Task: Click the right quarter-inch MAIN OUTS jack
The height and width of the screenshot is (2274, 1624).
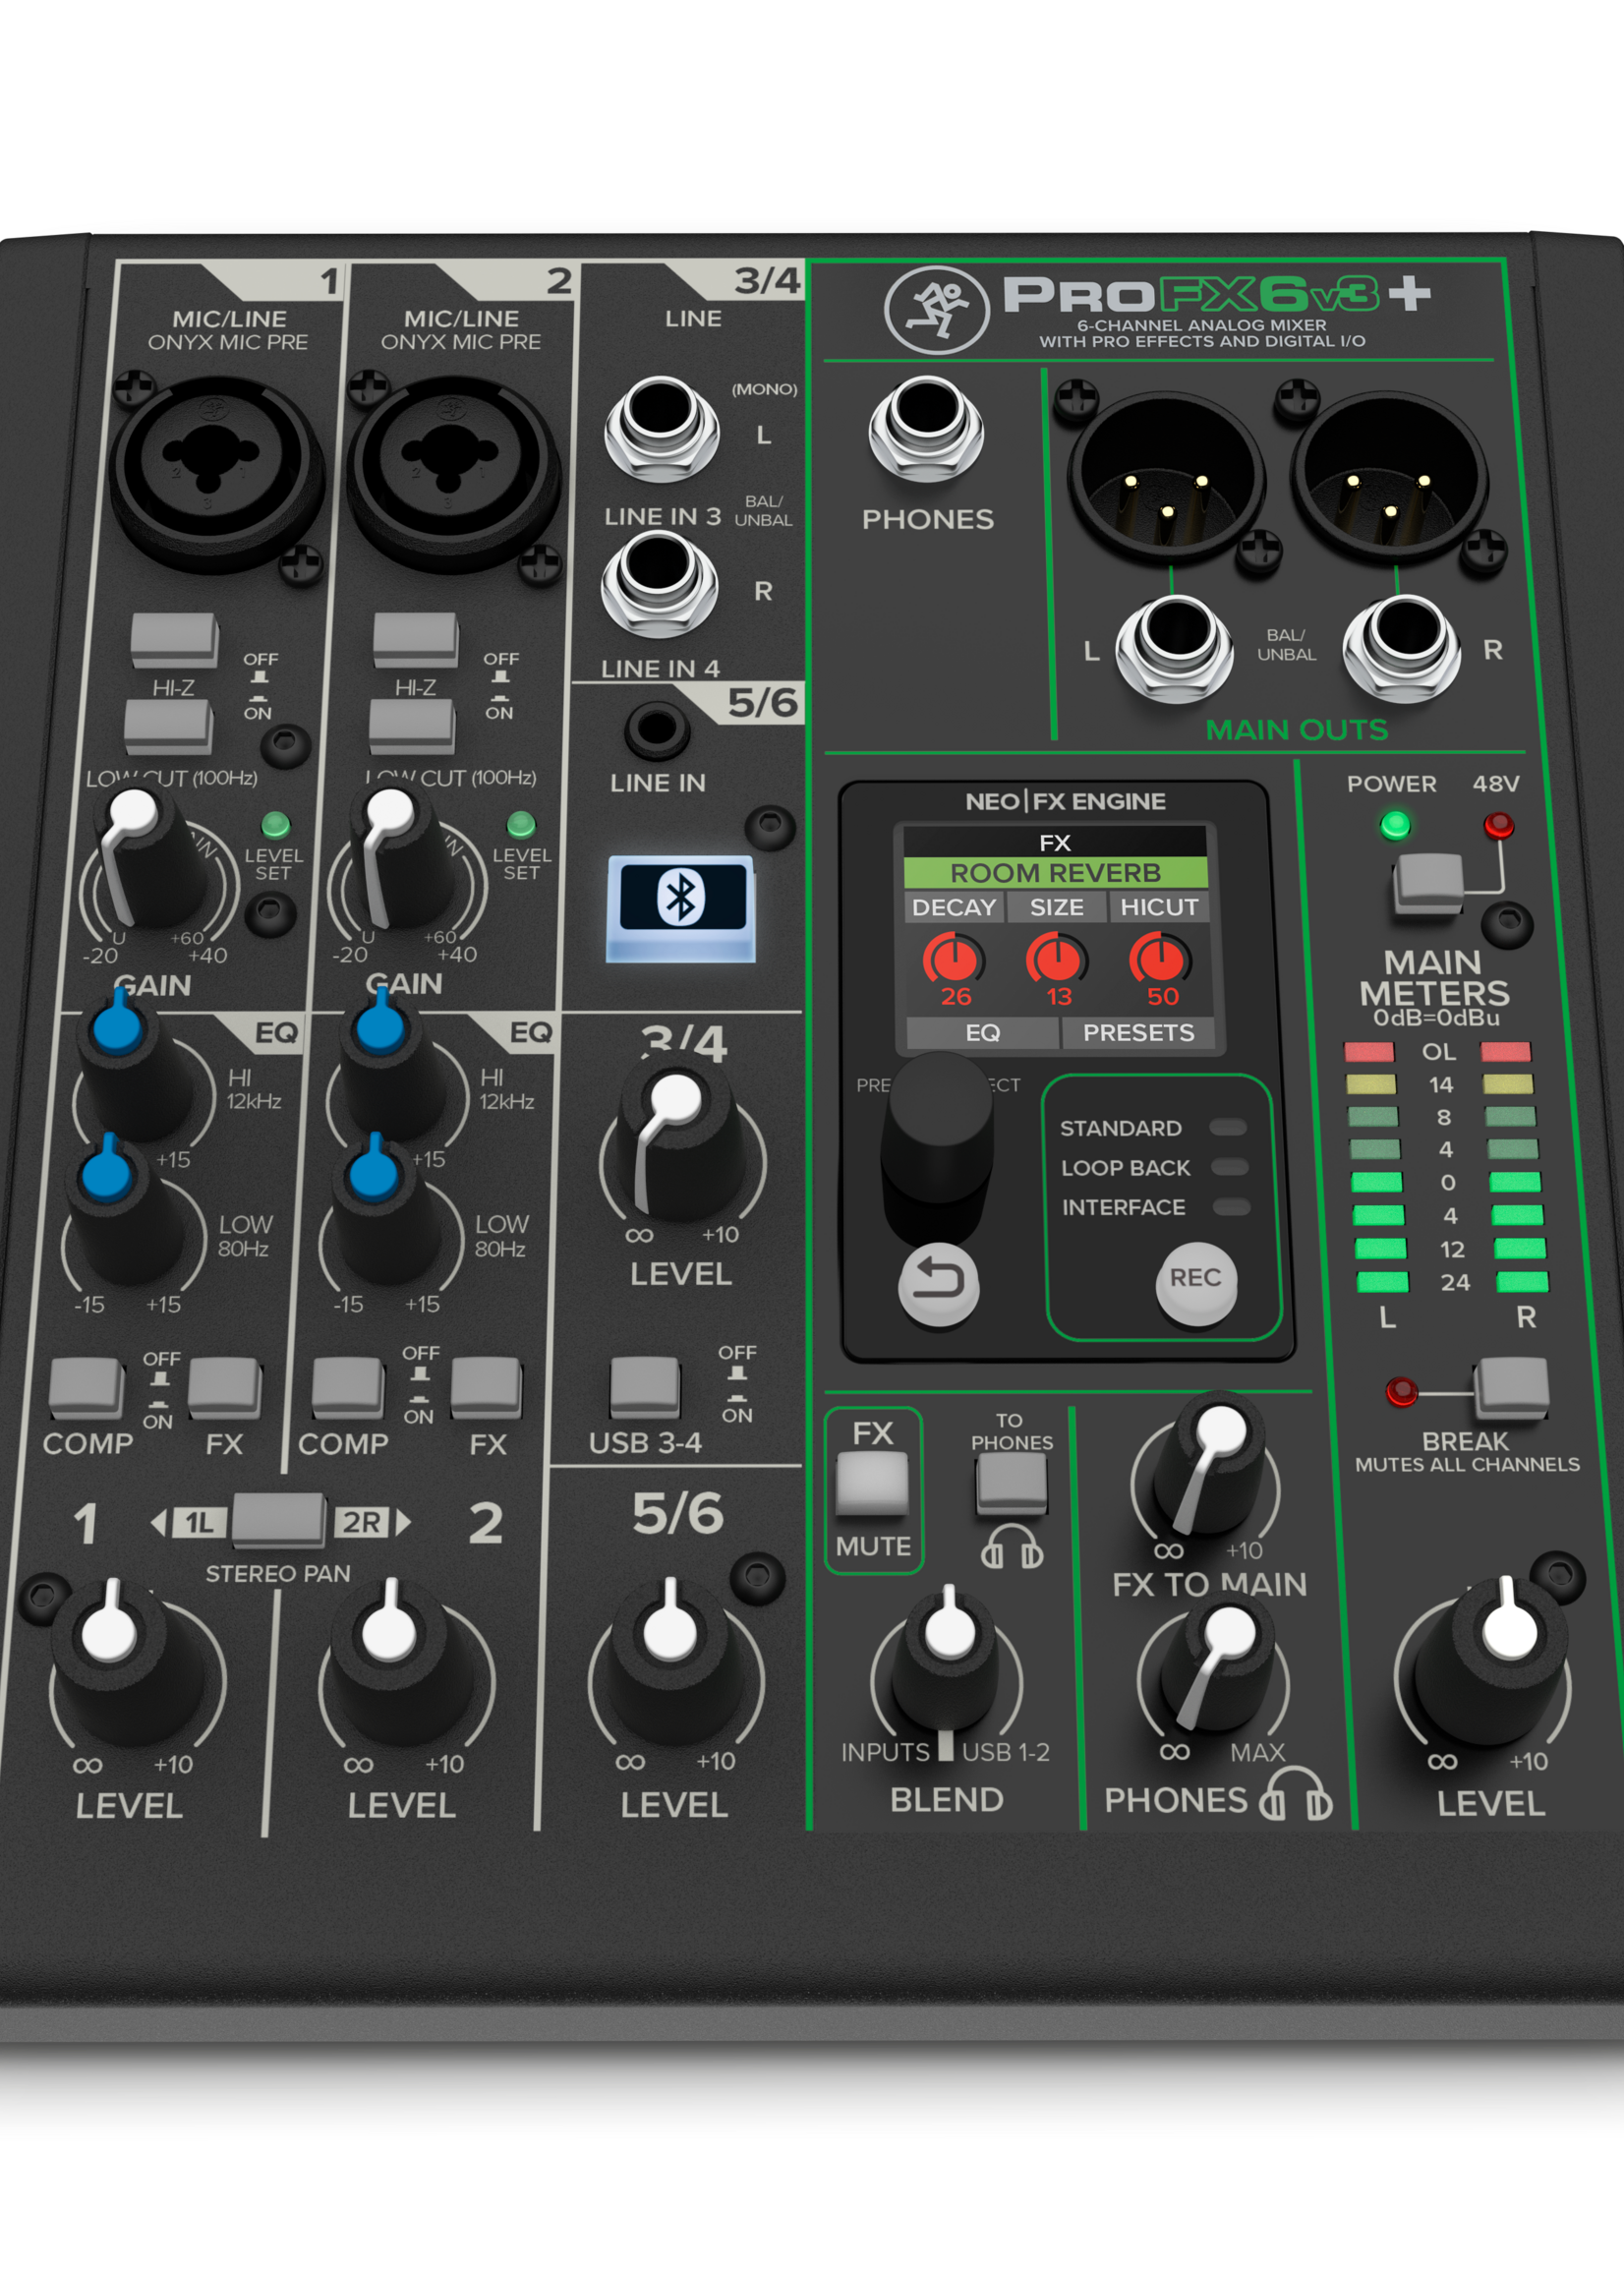Action: (1402, 649)
